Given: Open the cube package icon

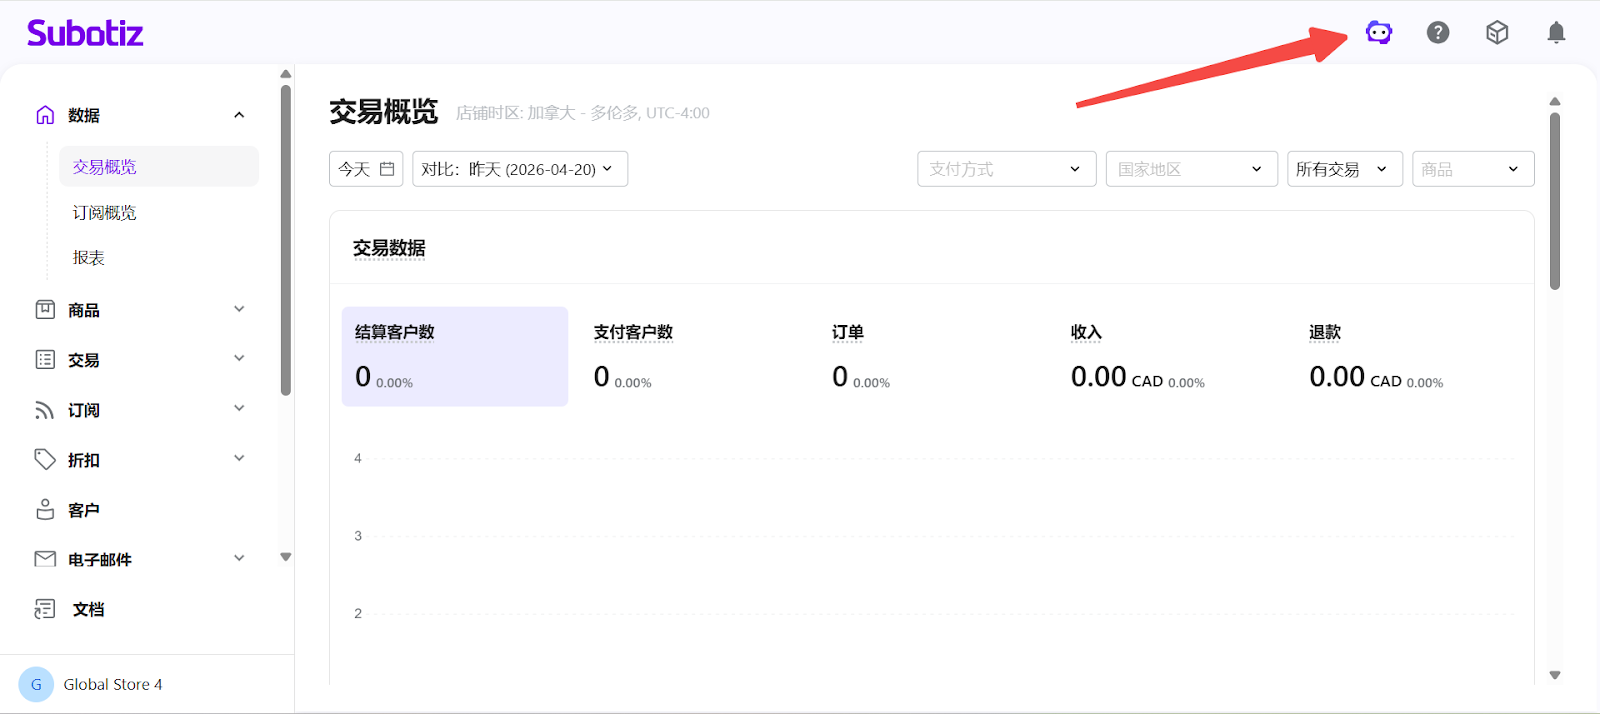Looking at the screenshot, I should click(x=1497, y=33).
